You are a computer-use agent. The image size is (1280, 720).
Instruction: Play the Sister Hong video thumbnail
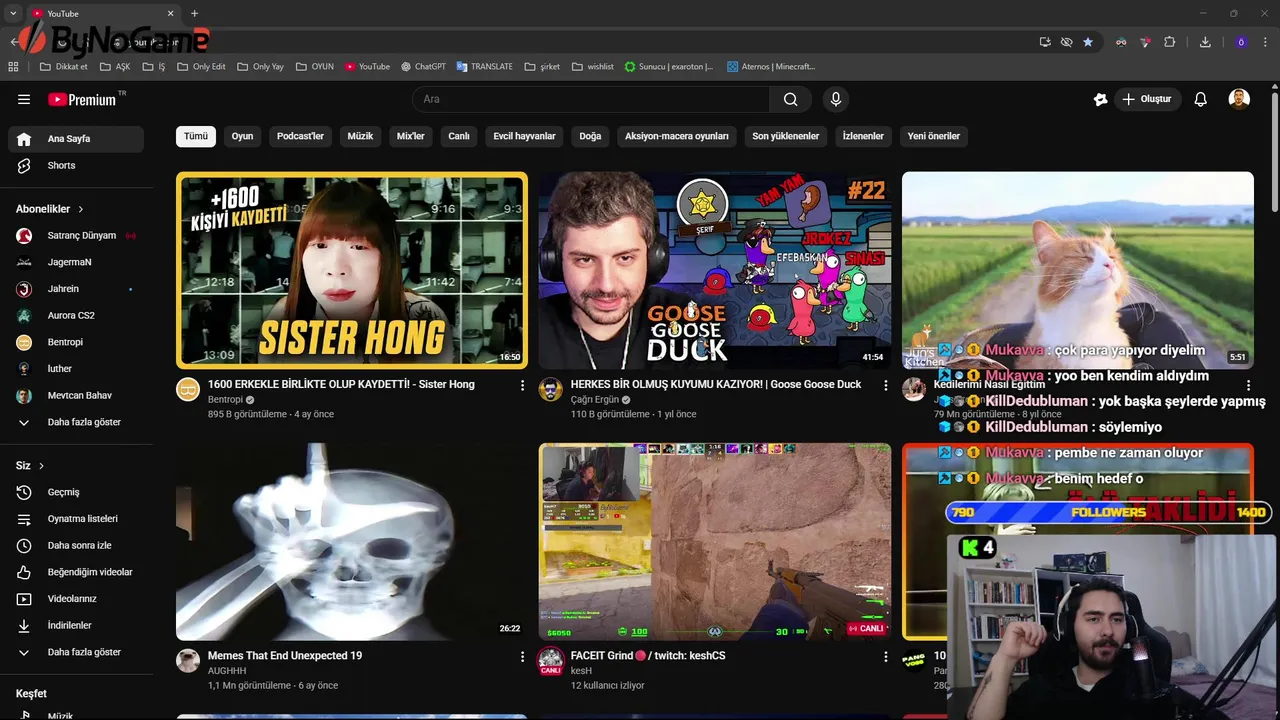click(352, 270)
